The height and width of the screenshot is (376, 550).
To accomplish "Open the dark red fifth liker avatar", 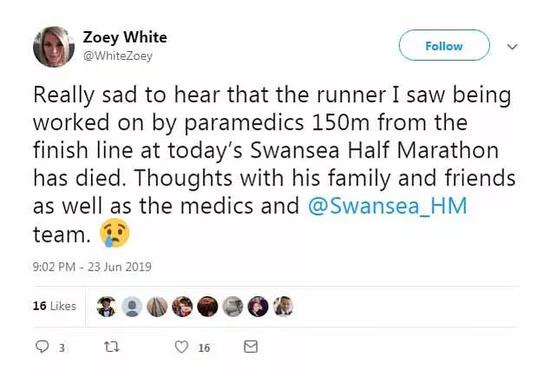I will tap(208, 307).
